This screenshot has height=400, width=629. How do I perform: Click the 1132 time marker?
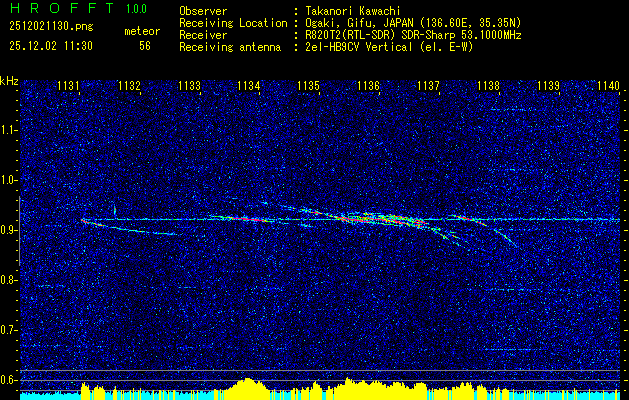(130, 85)
